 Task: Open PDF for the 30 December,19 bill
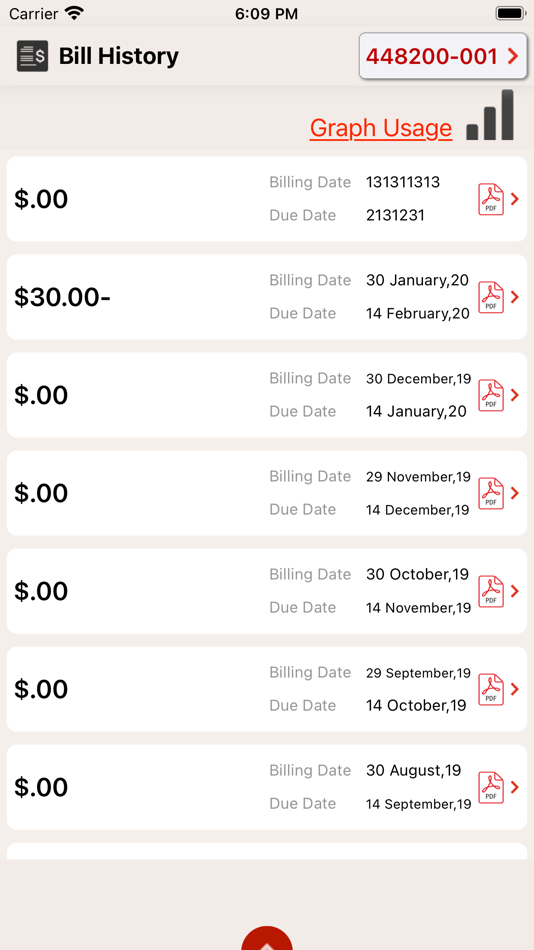point(491,396)
